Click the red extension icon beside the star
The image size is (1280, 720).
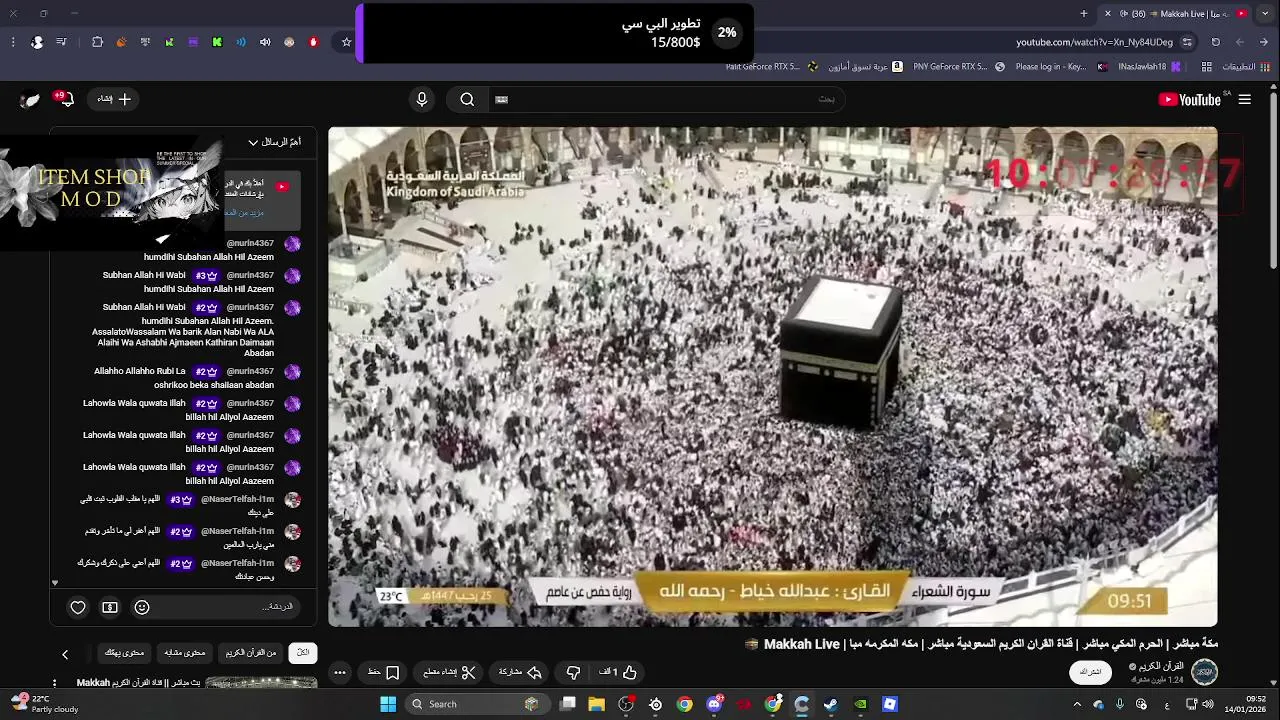(313, 42)
